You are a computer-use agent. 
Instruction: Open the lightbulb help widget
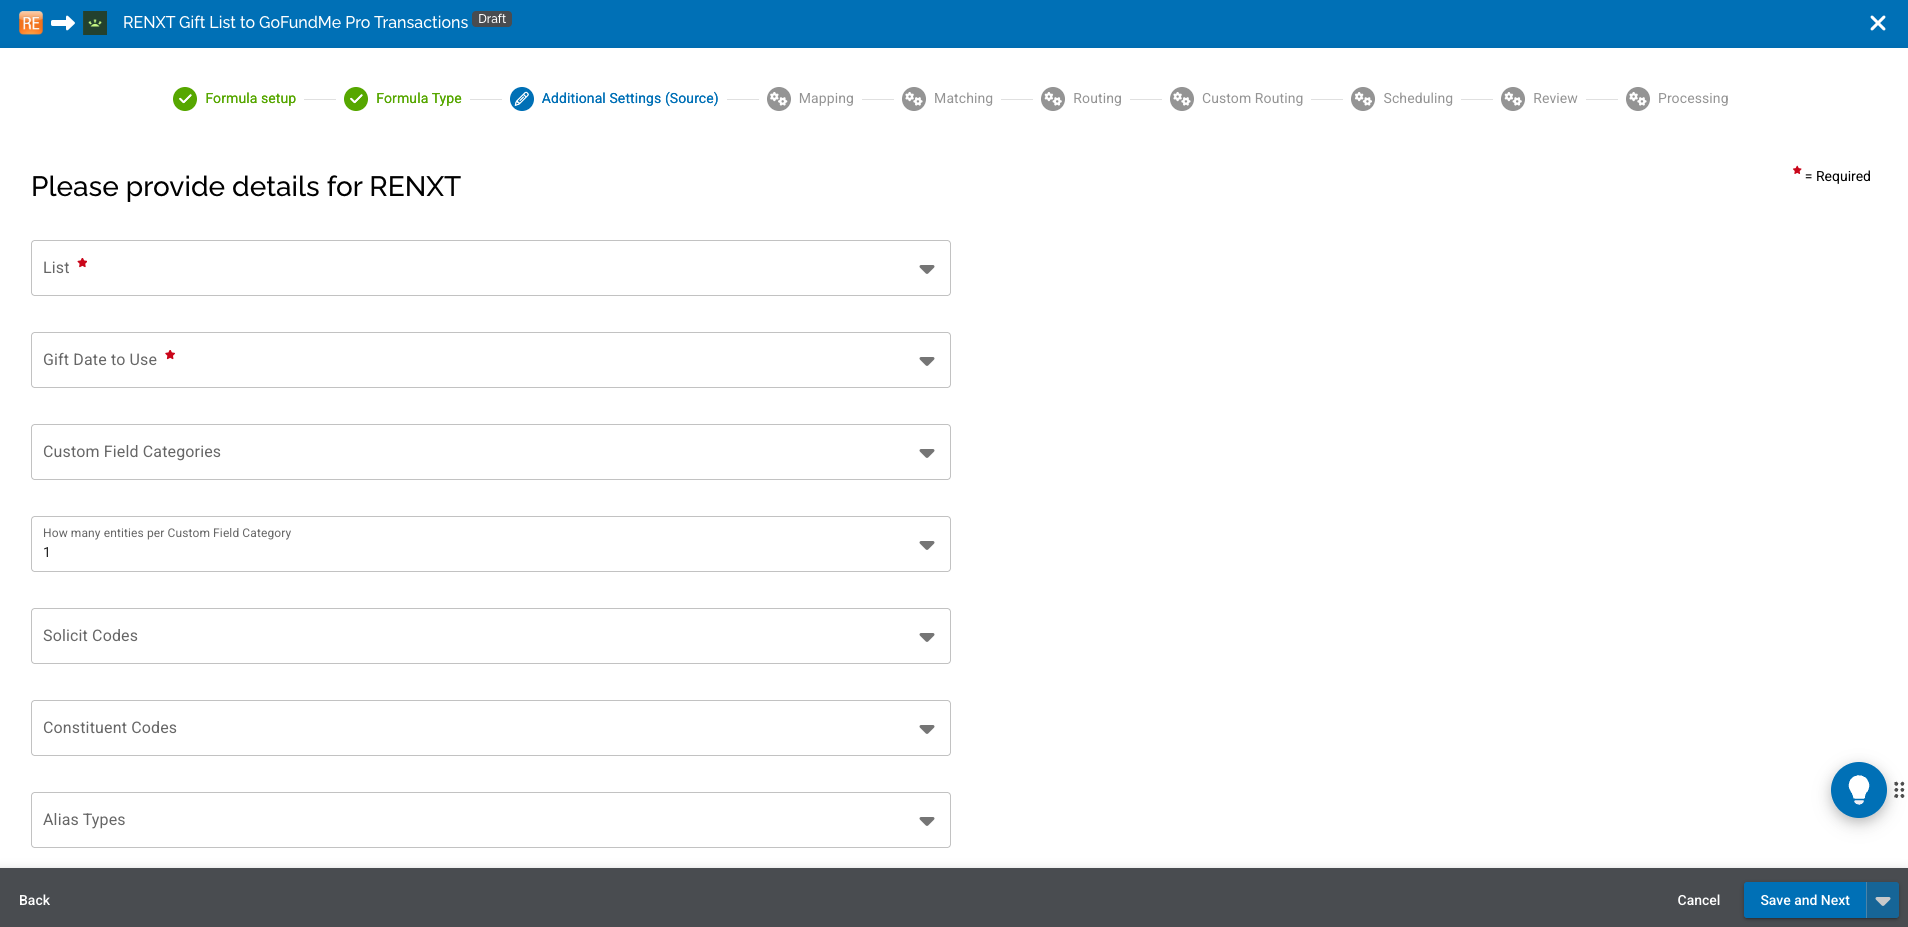(x=1858, y=790)
